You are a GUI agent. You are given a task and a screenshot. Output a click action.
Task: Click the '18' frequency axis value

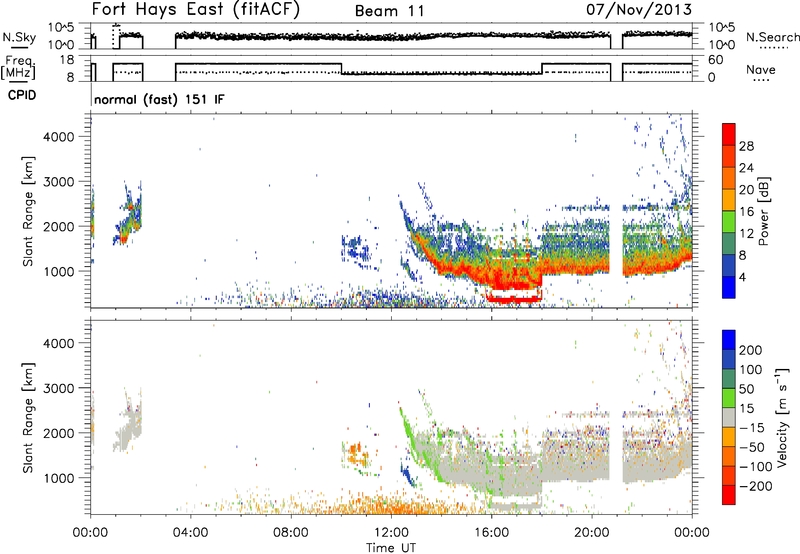(x=68, y=60)
